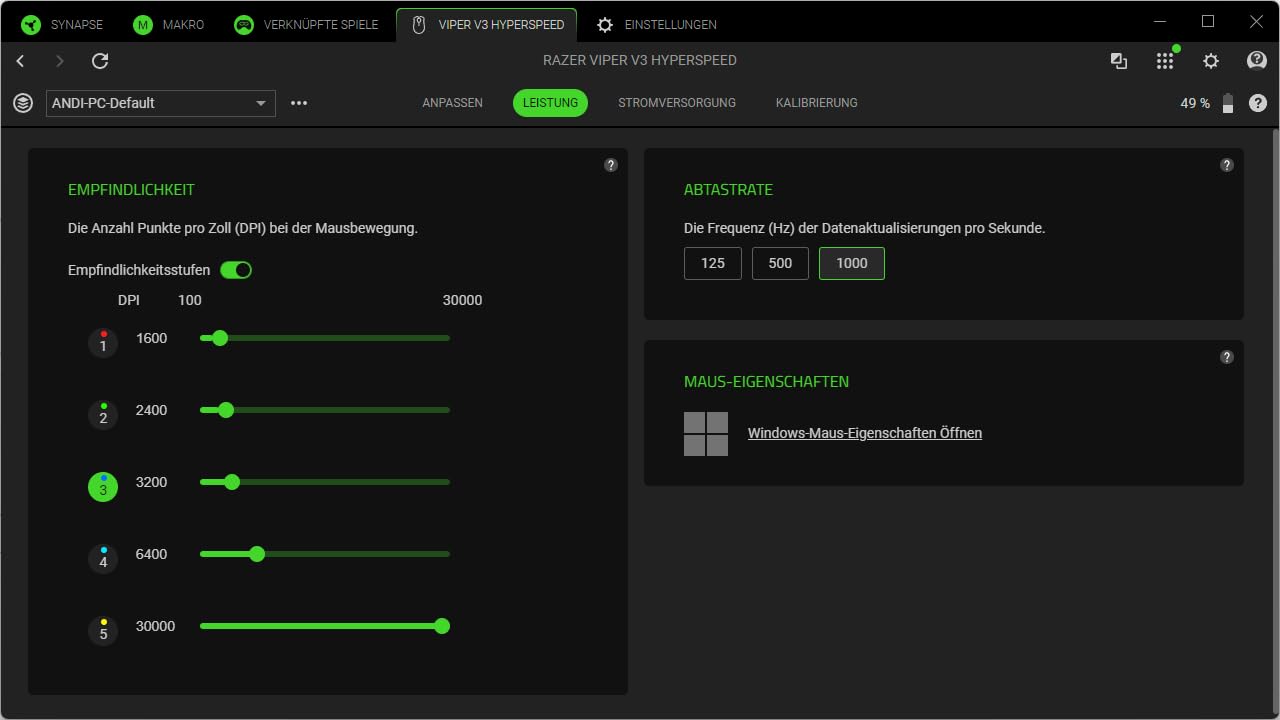Set polling rate to 1000 Hz

click(x=852, y=263)
